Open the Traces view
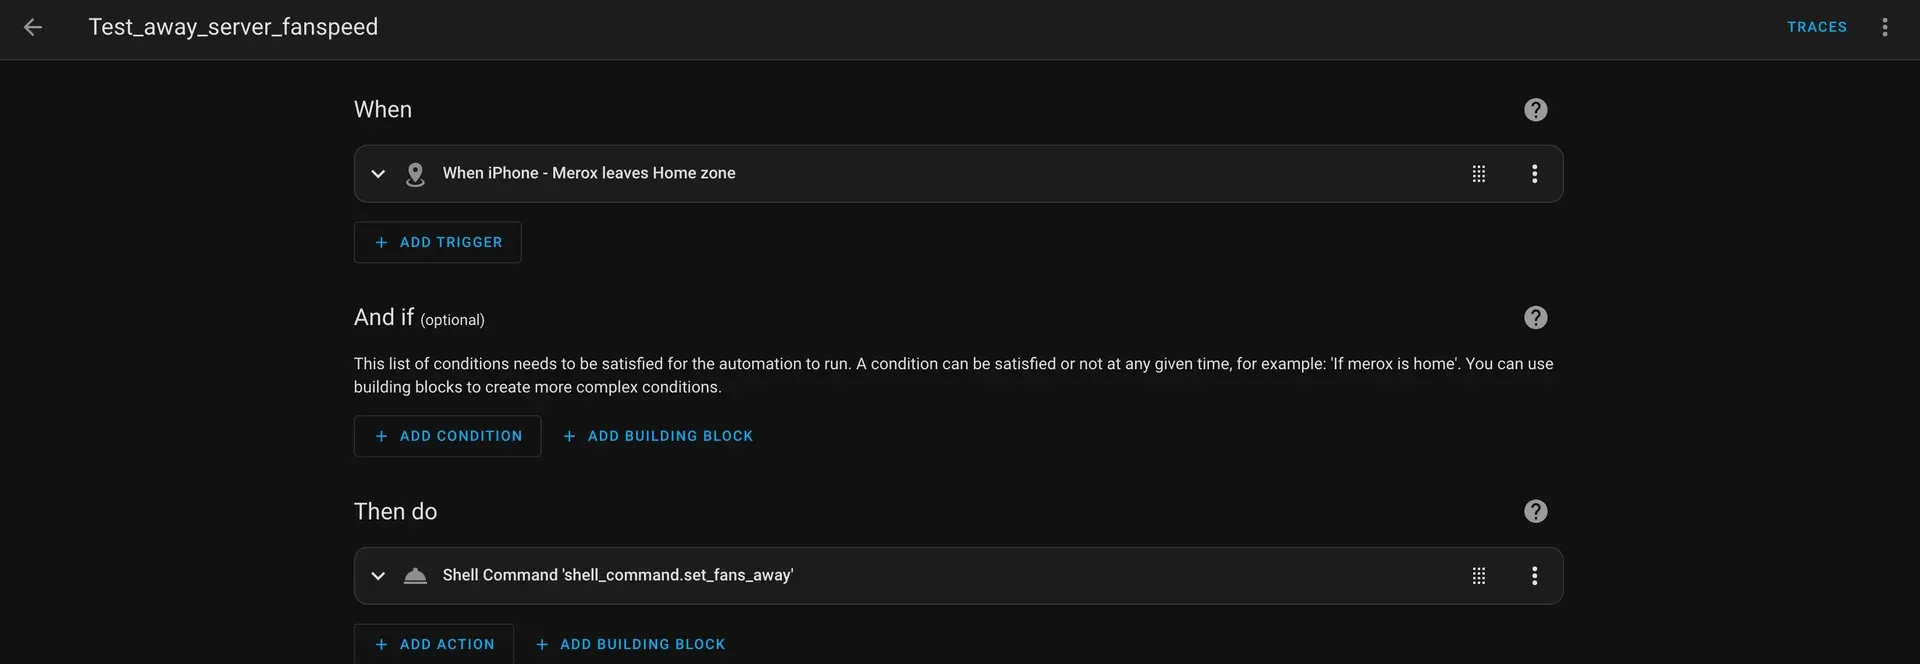 1816,28
